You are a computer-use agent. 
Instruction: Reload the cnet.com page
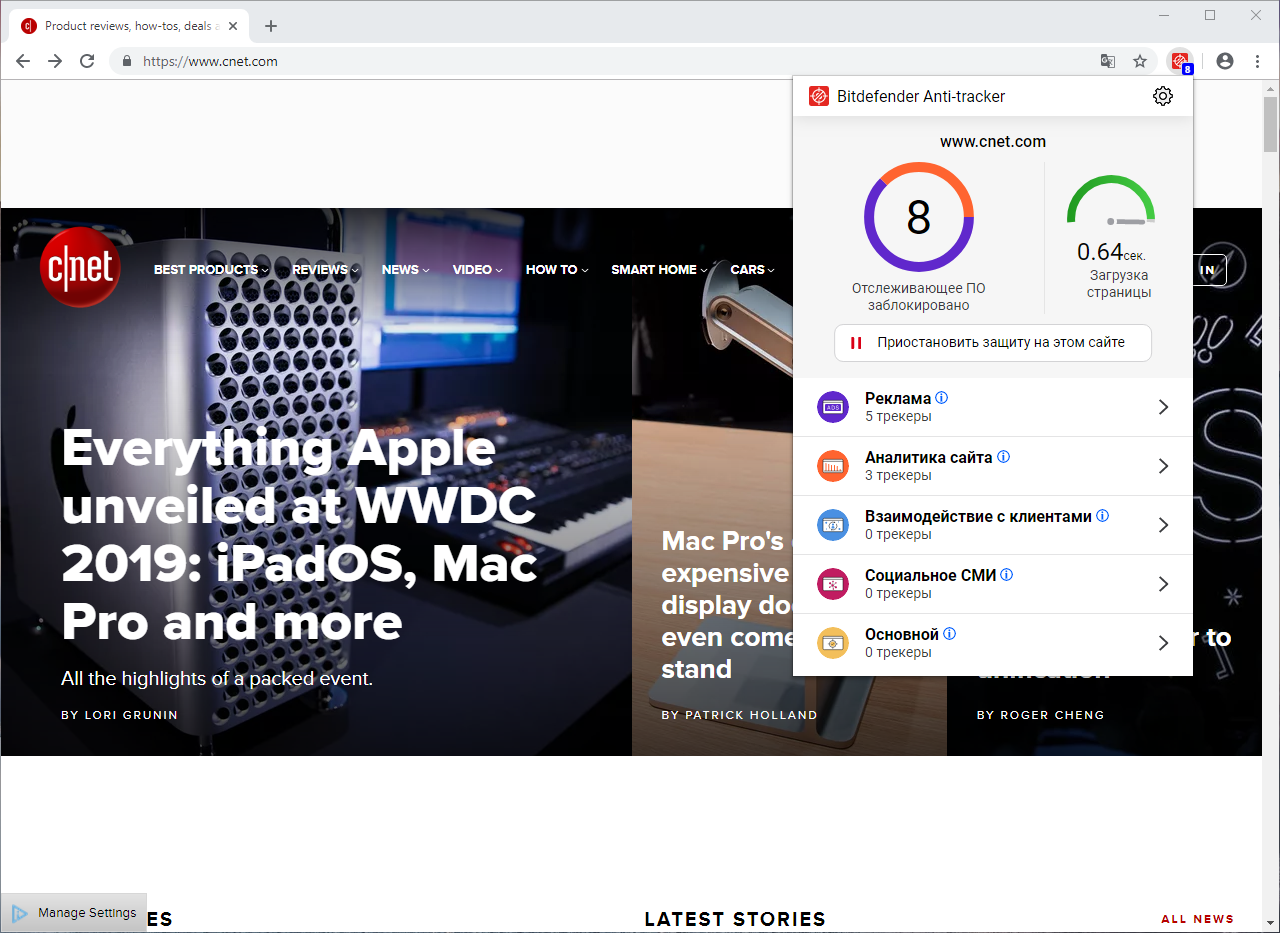point(87,61)
